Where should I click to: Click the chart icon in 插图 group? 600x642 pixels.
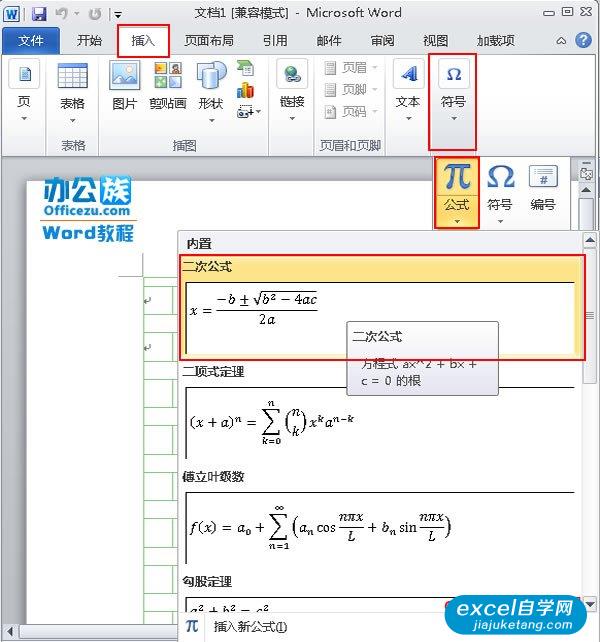point(246,90)
